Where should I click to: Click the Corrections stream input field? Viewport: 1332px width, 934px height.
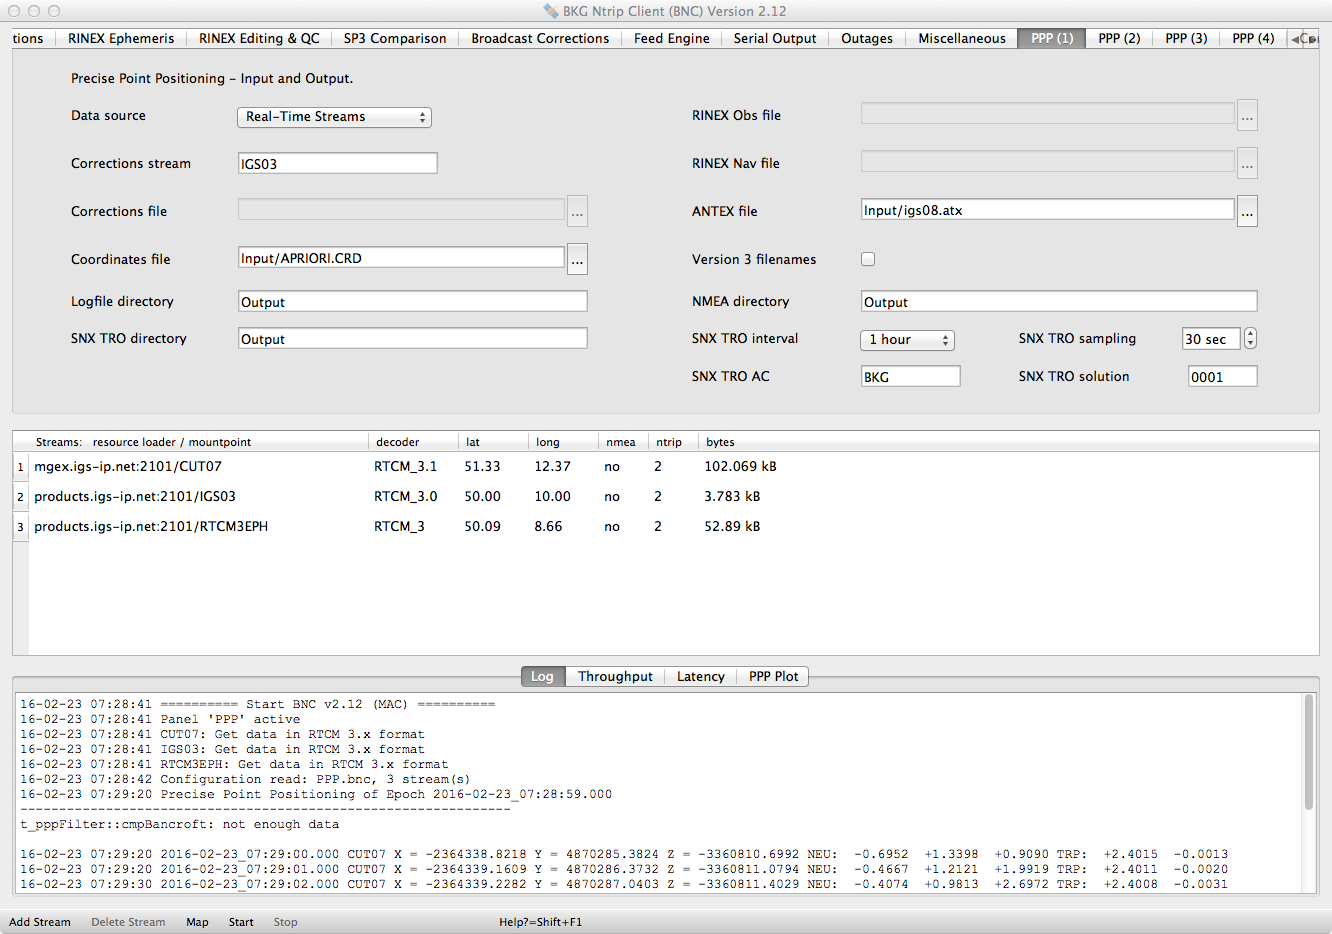[337, 164]
